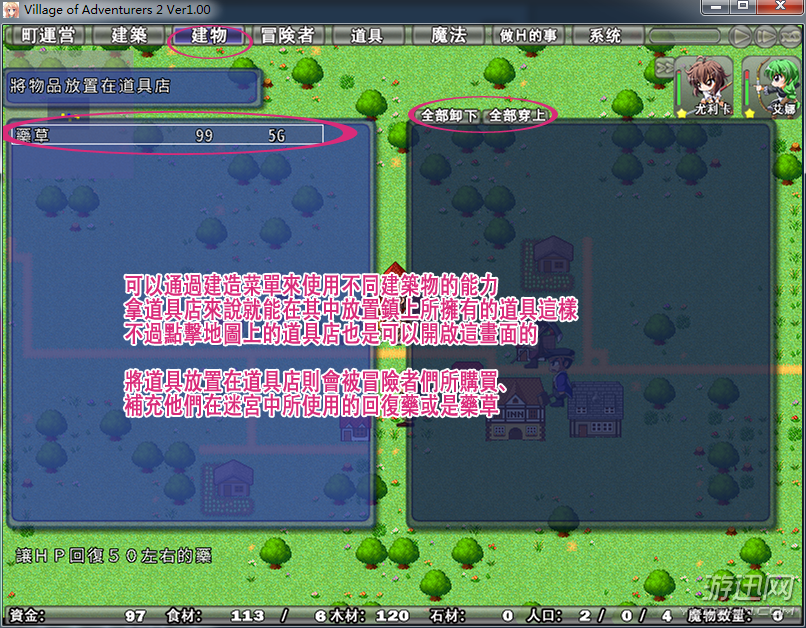
Task: Select the 藥草 item row
Action: pyautogui.click(x=168, y=135)
